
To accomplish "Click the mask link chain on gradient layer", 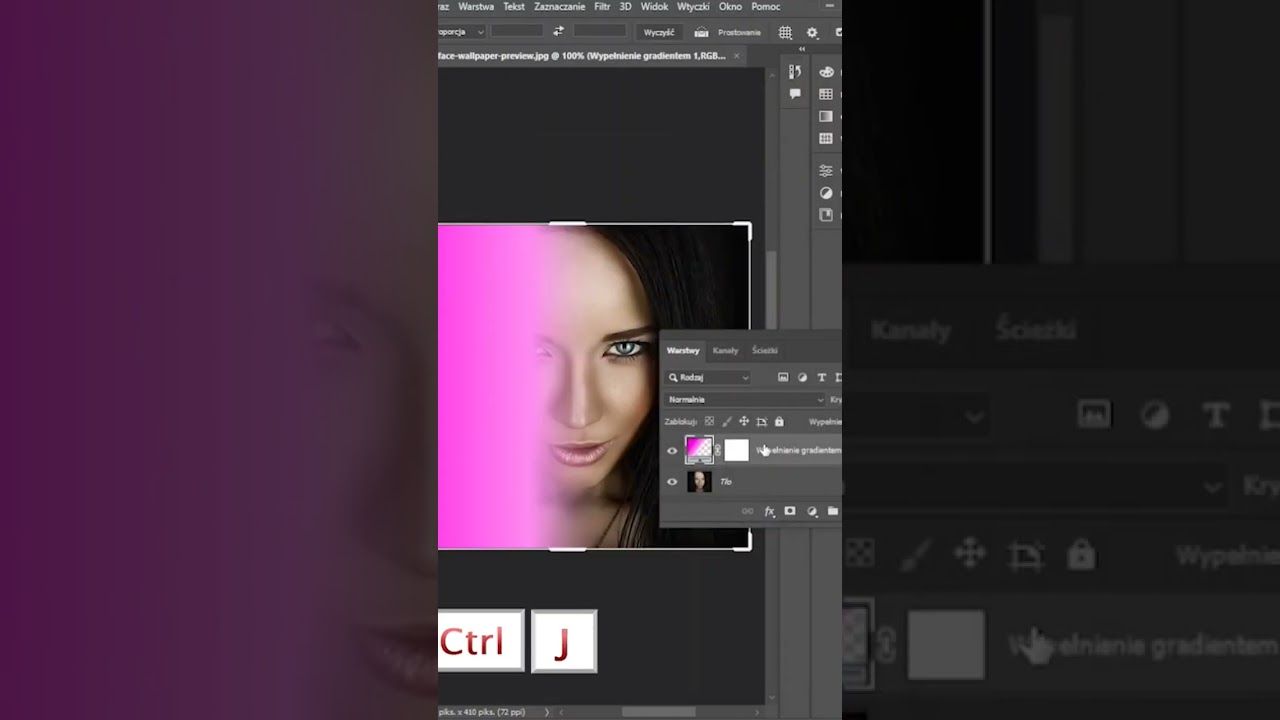I will click(x=718, y=450).
